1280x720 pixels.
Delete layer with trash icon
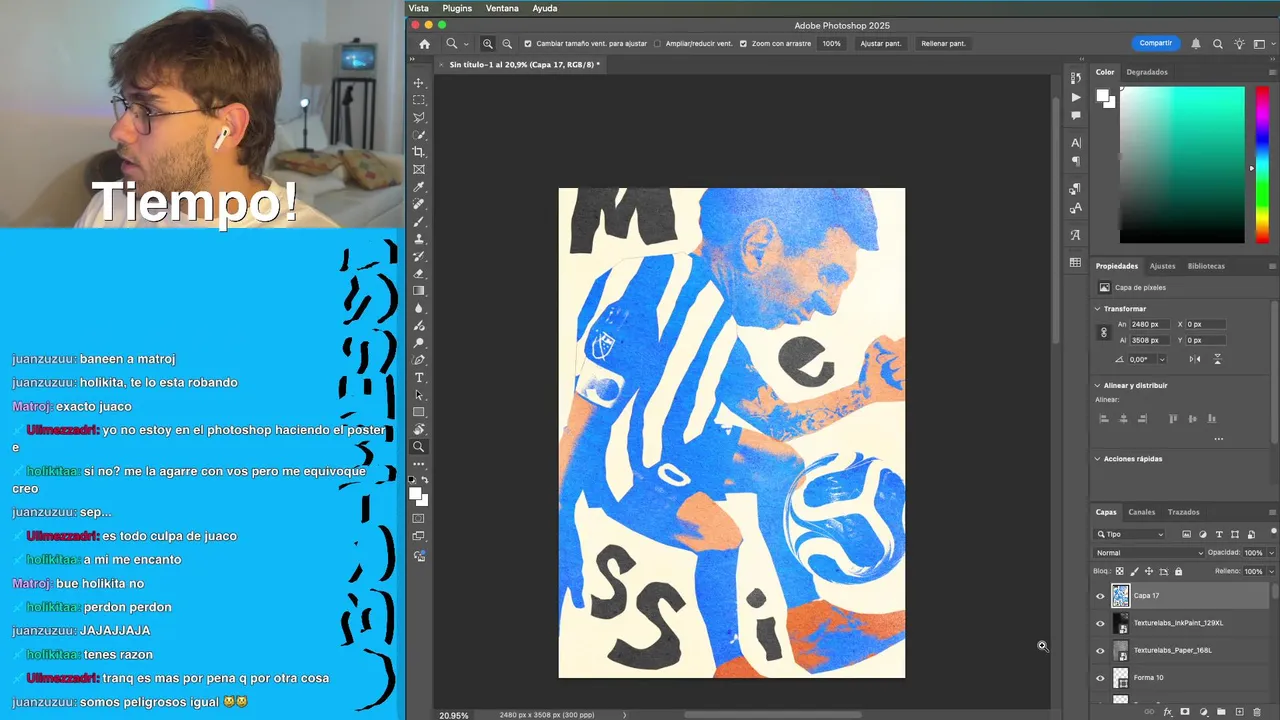[1257, 712]
